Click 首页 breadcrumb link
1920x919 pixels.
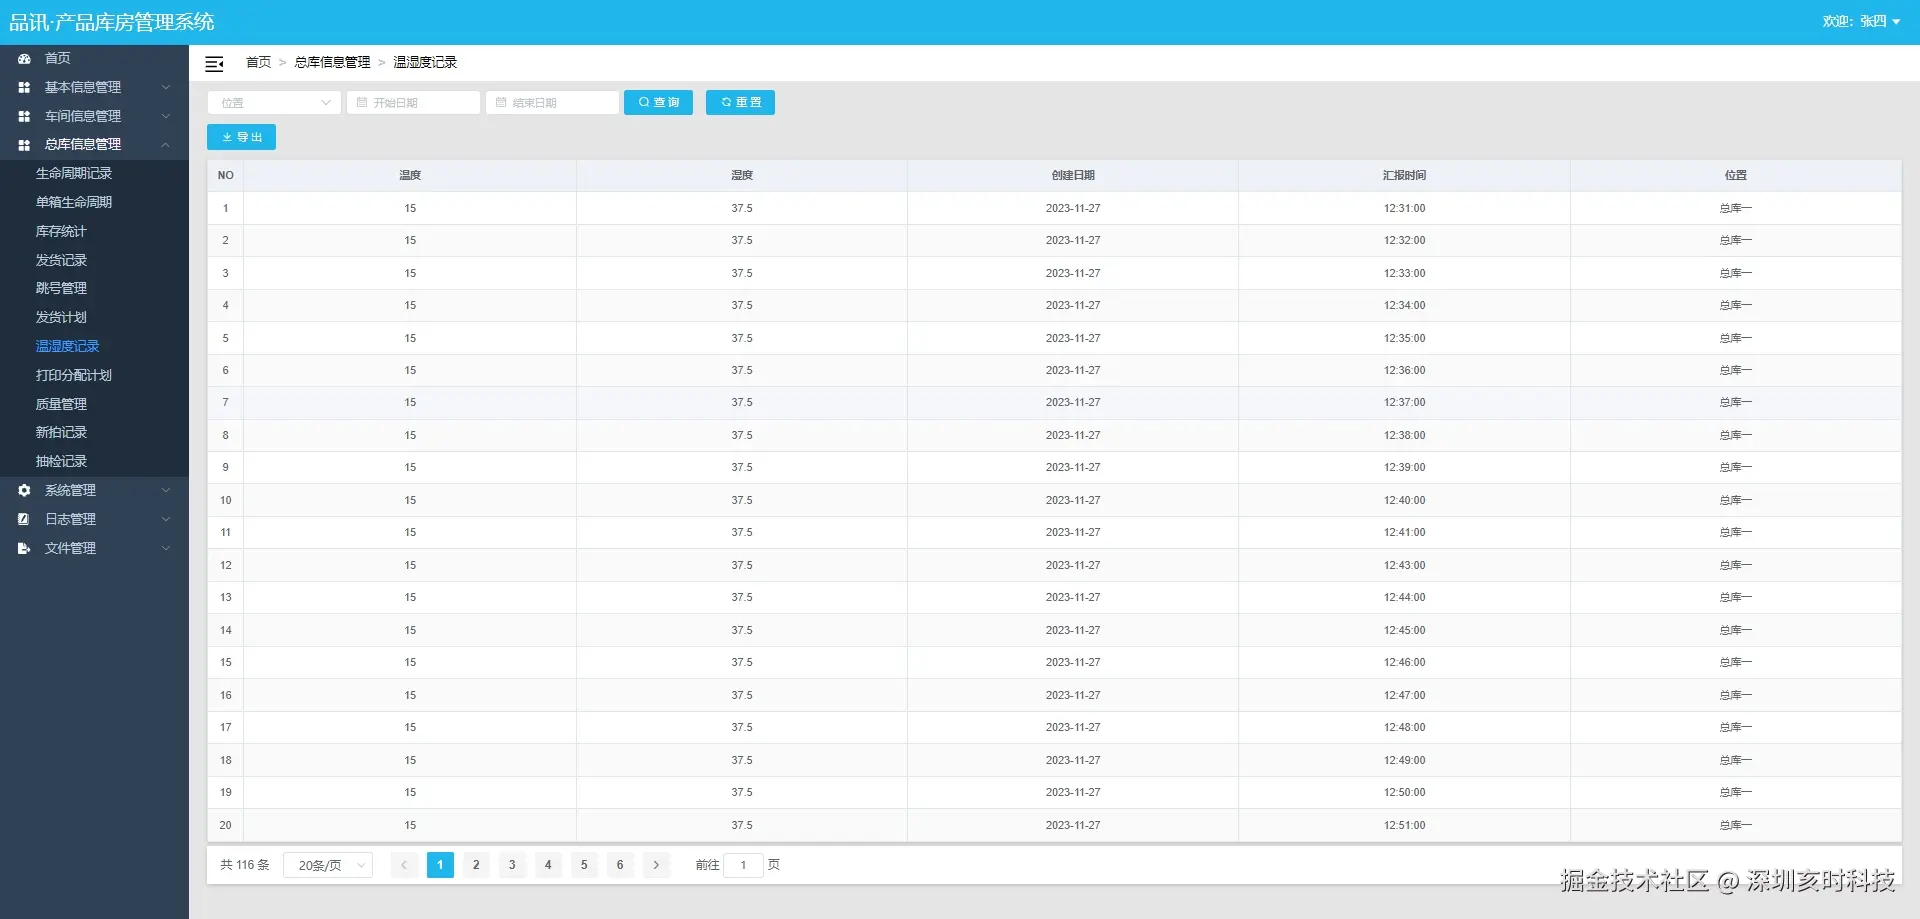pyautogui.click(x=259, y=63)
